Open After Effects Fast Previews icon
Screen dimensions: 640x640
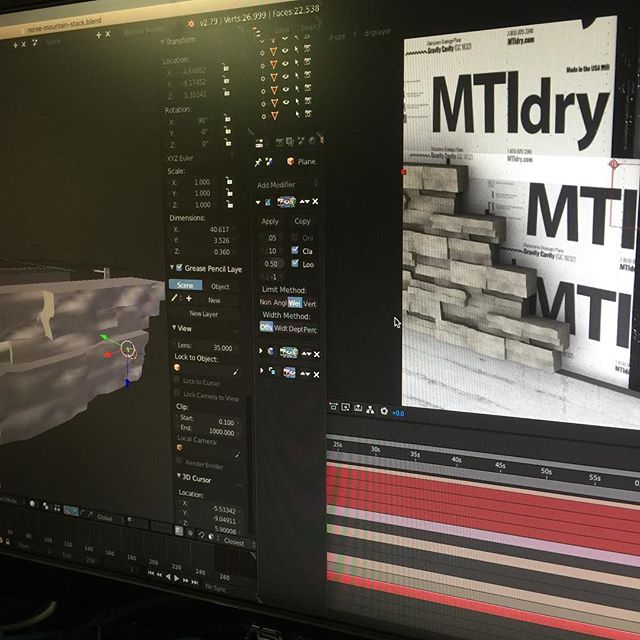[345, 407]
